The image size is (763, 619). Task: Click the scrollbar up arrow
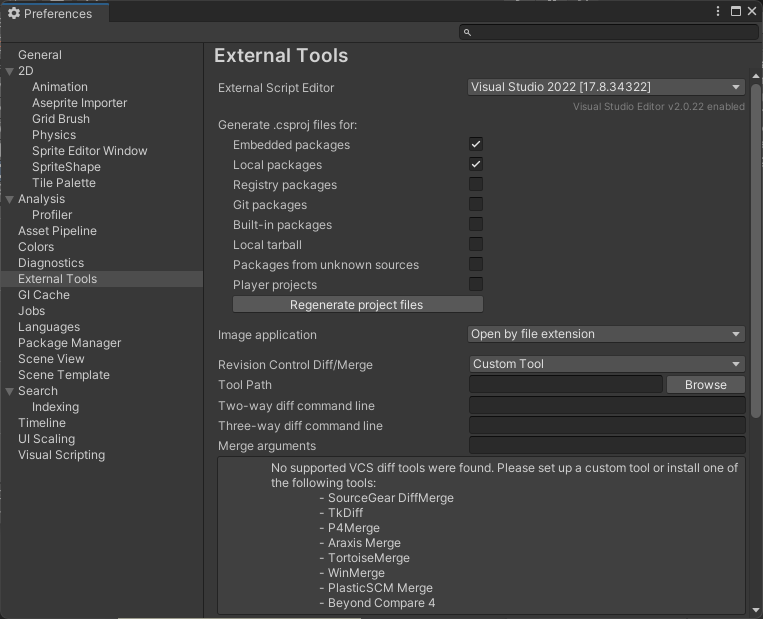click(x=755, y=76)
